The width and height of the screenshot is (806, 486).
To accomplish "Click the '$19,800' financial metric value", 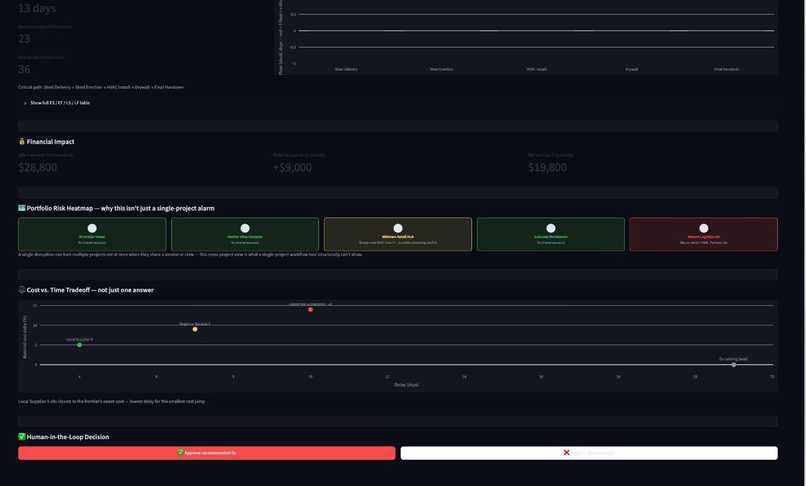I will pos(547,168).
